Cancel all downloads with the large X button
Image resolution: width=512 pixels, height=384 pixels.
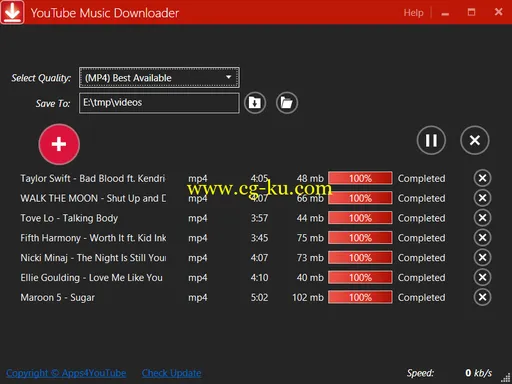[475, 140]
